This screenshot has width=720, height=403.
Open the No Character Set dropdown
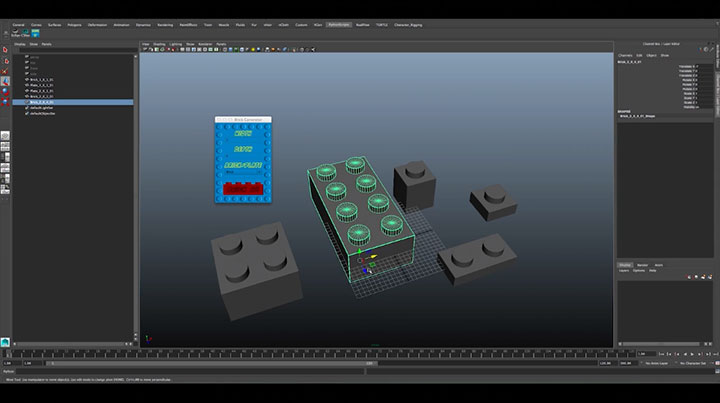click(x=693, y=363)
